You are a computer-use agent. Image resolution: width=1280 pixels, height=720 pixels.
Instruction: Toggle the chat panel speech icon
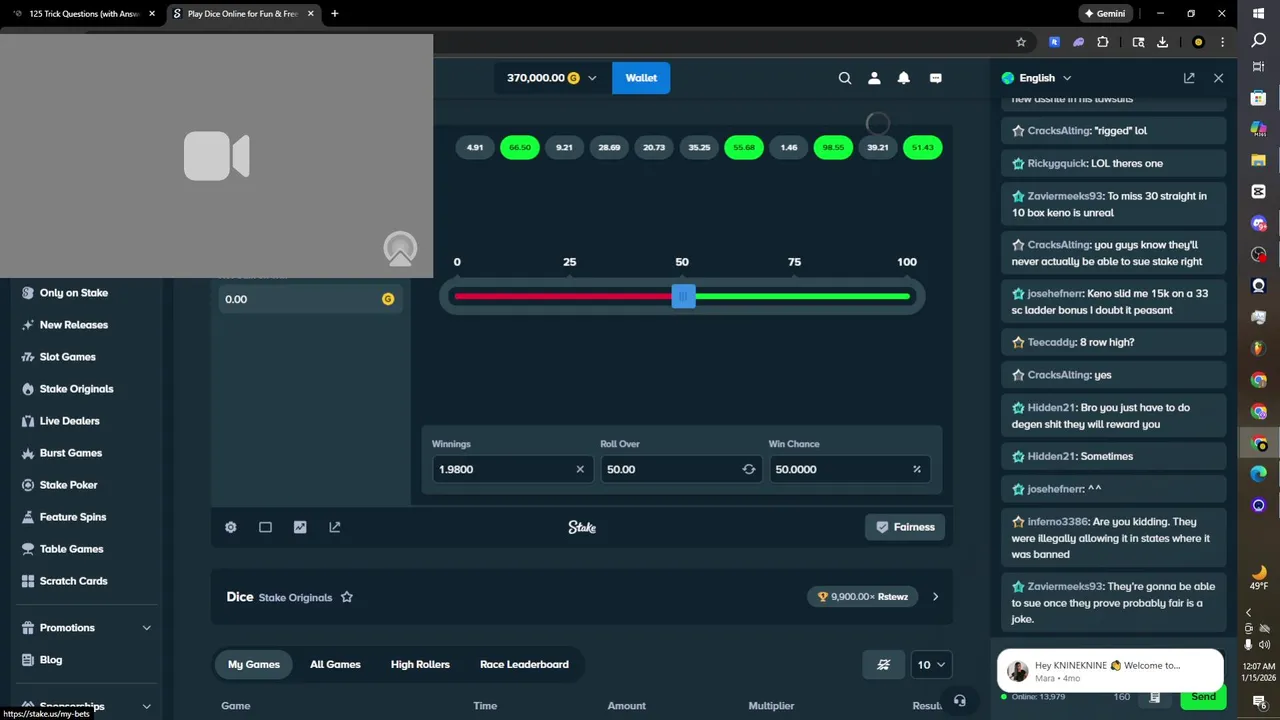coord(936,78)
